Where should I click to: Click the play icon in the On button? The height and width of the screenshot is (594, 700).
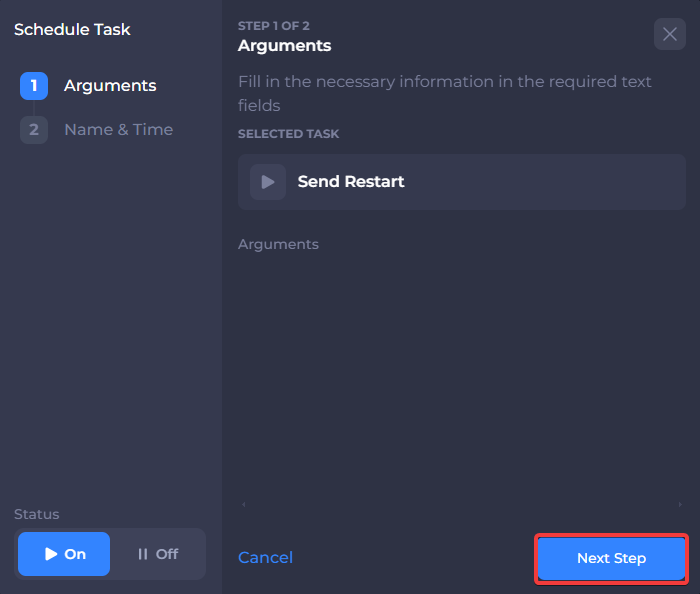tap(51, 554)
